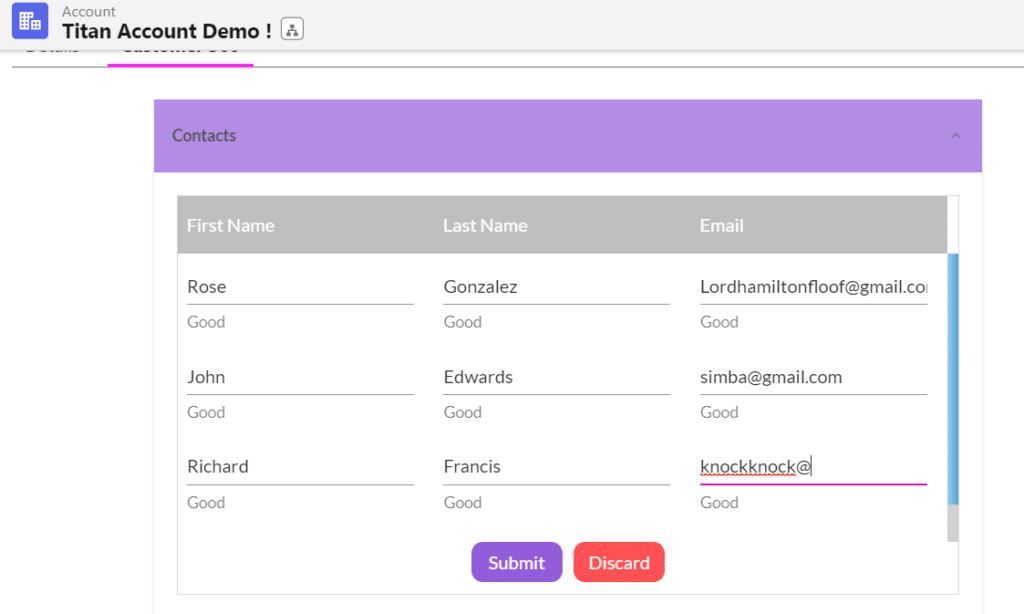Edit the Richard first name field

pos(300,468)
